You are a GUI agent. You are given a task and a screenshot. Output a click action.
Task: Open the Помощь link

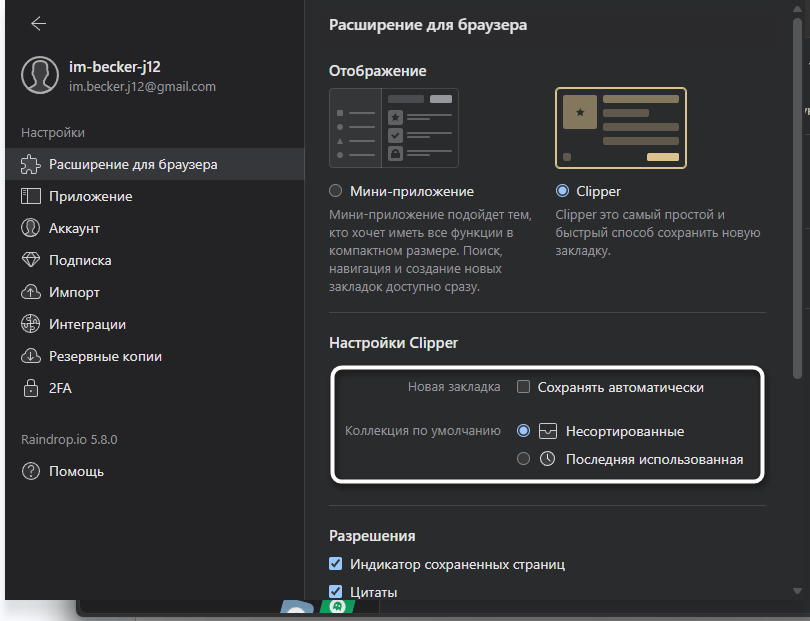click(155, 471)
